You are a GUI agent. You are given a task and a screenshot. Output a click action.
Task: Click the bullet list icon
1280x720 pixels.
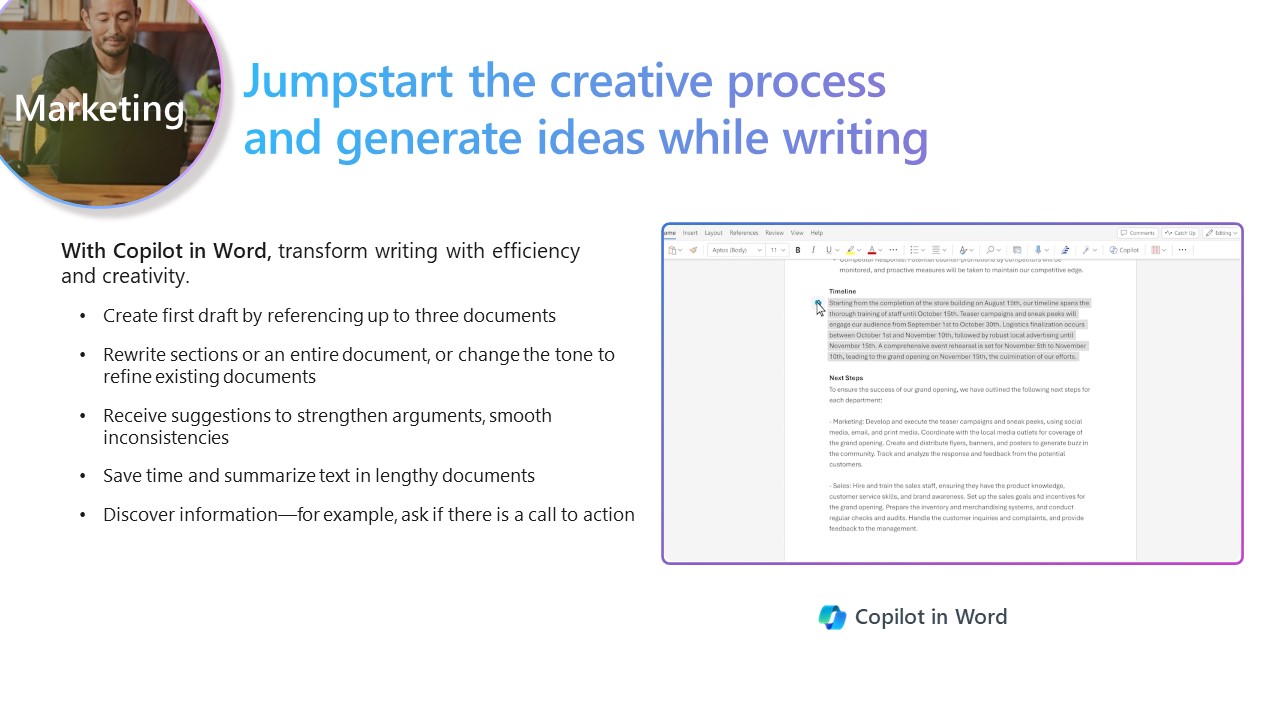click(x=914, y=250)
